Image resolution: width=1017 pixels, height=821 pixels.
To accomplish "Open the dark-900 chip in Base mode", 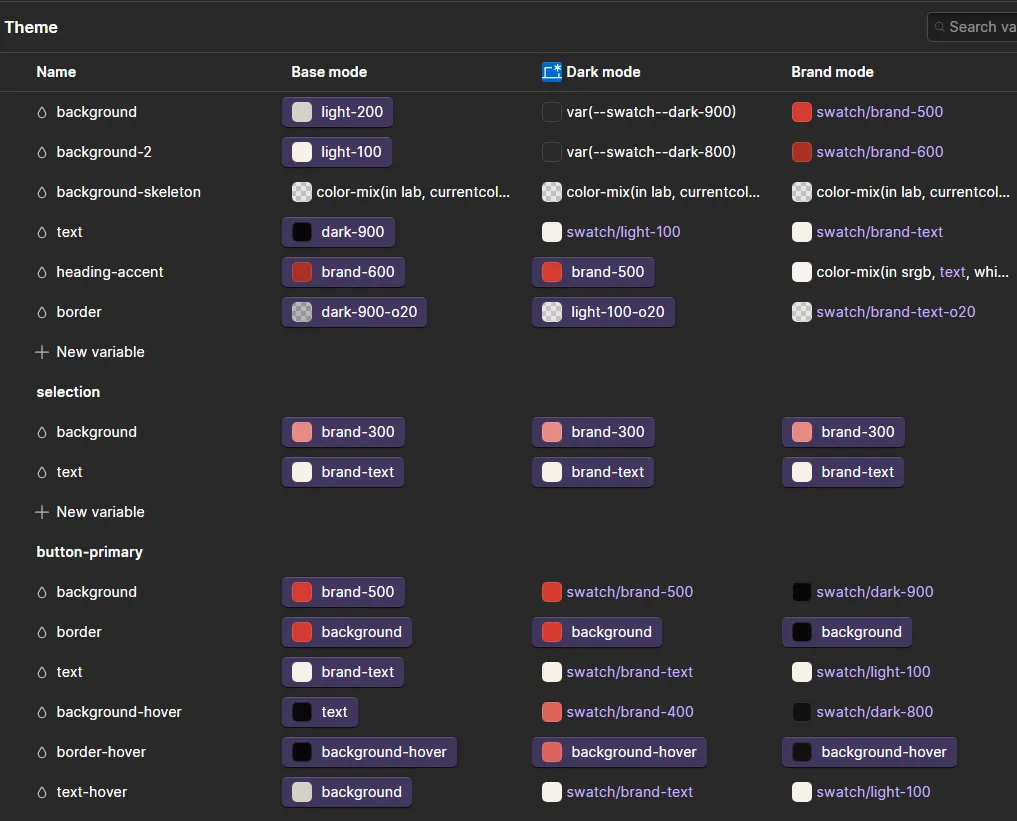I will 338,232.
